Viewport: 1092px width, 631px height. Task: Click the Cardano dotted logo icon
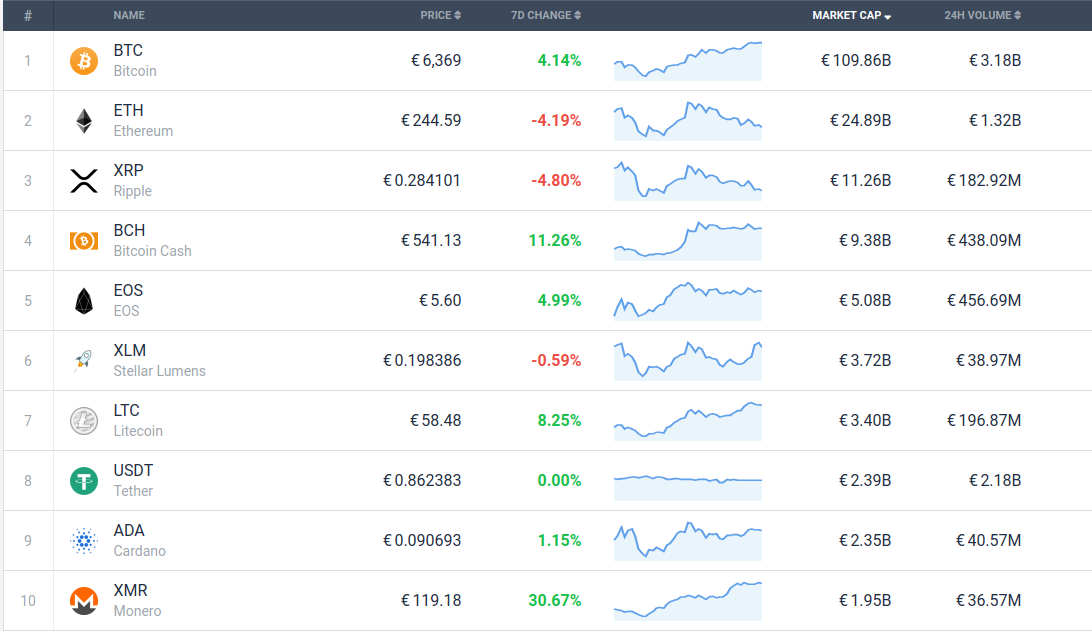[x=84, y=541]
